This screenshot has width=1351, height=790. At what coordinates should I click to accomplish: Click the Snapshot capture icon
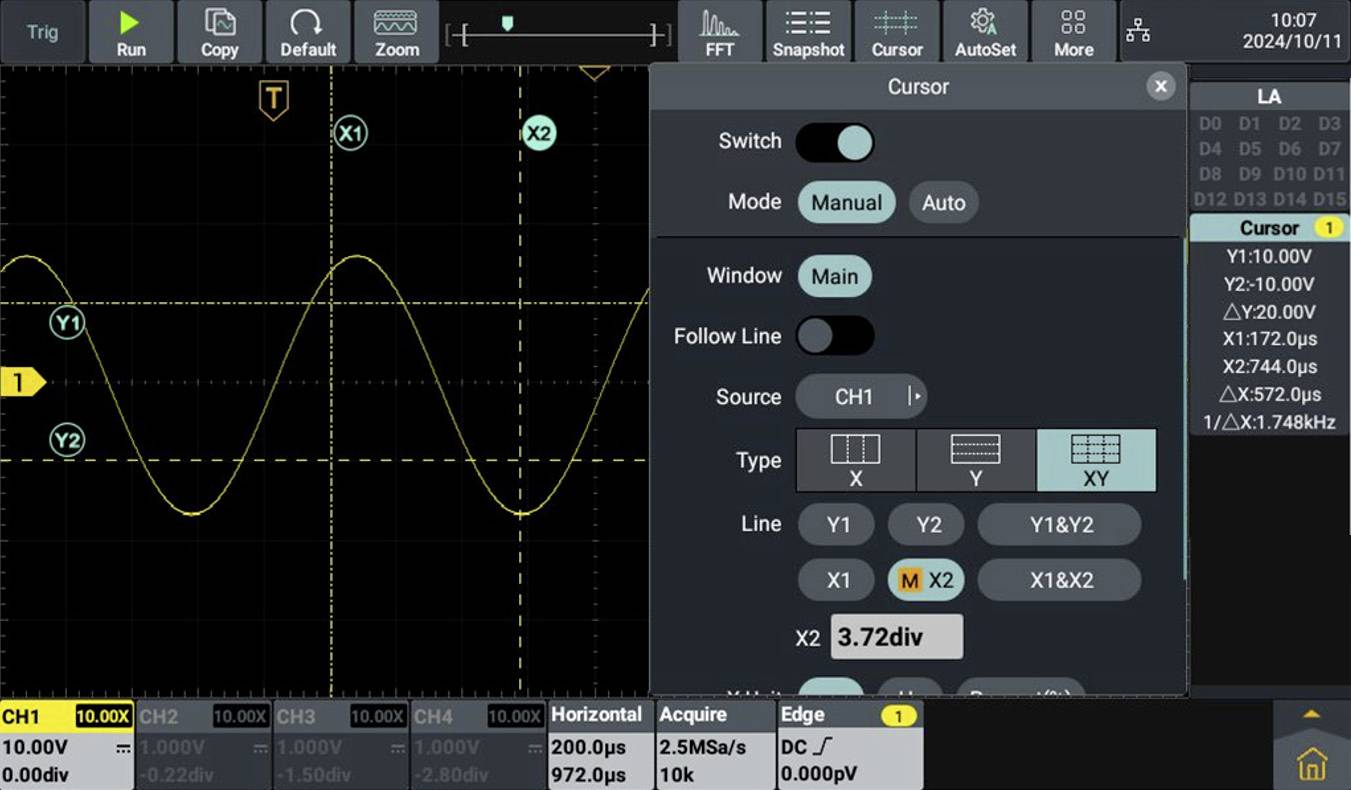[807, 31]
